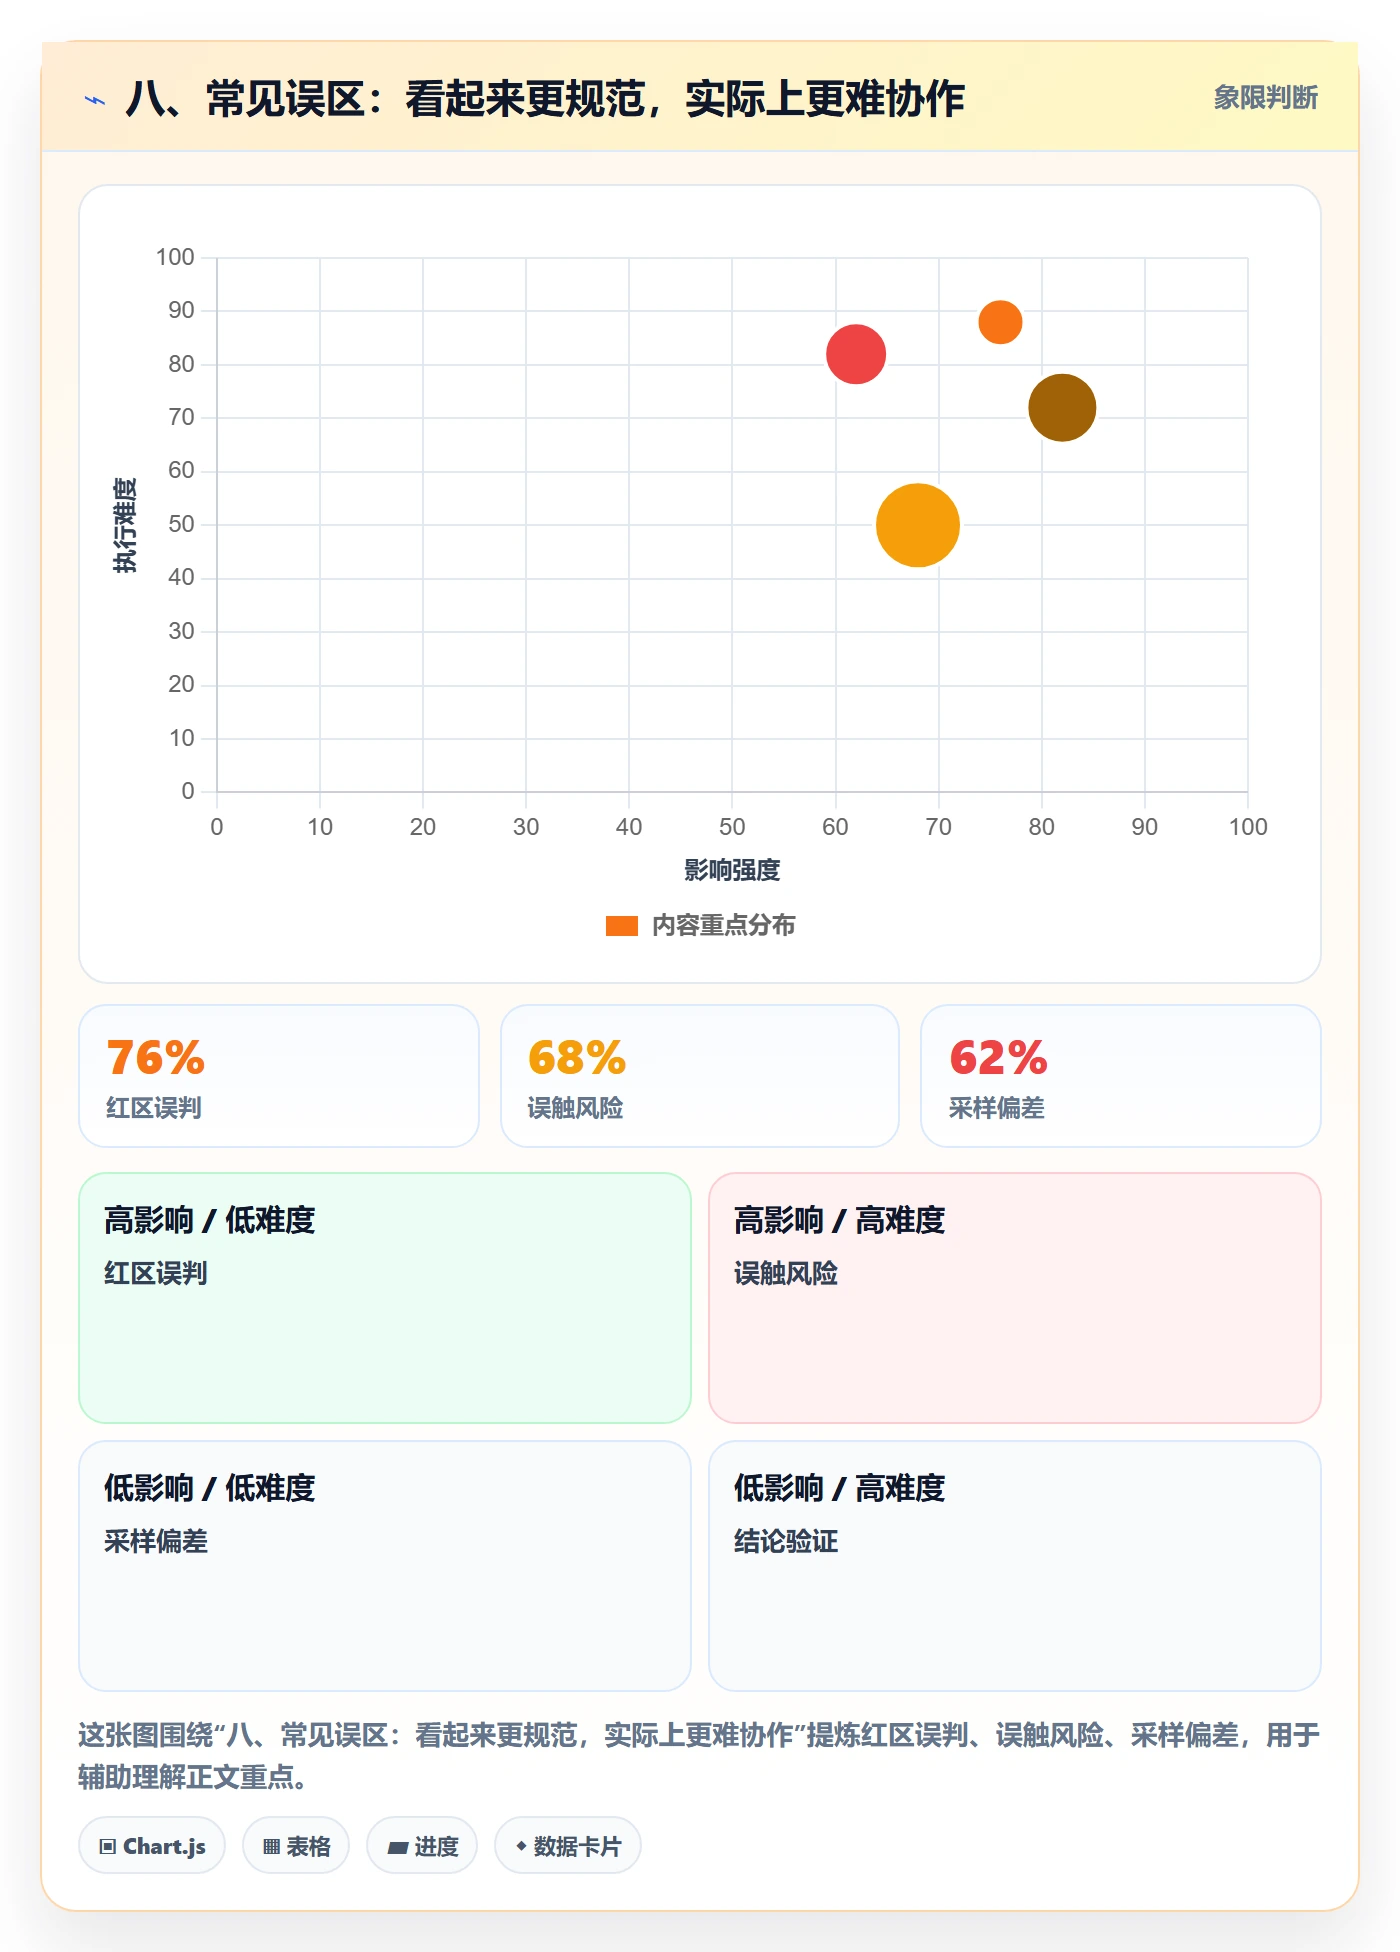Viewport: 1400px width, 1952px height.
Task: Click the 表格 tag chip
Action: (x=296, y=1845)
